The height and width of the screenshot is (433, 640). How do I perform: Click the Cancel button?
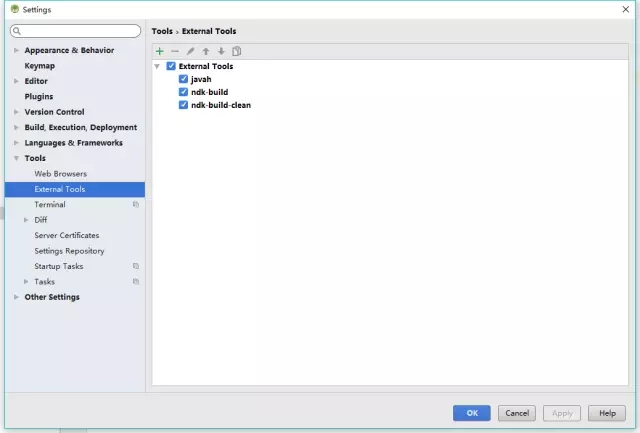(x=517, y=413)
